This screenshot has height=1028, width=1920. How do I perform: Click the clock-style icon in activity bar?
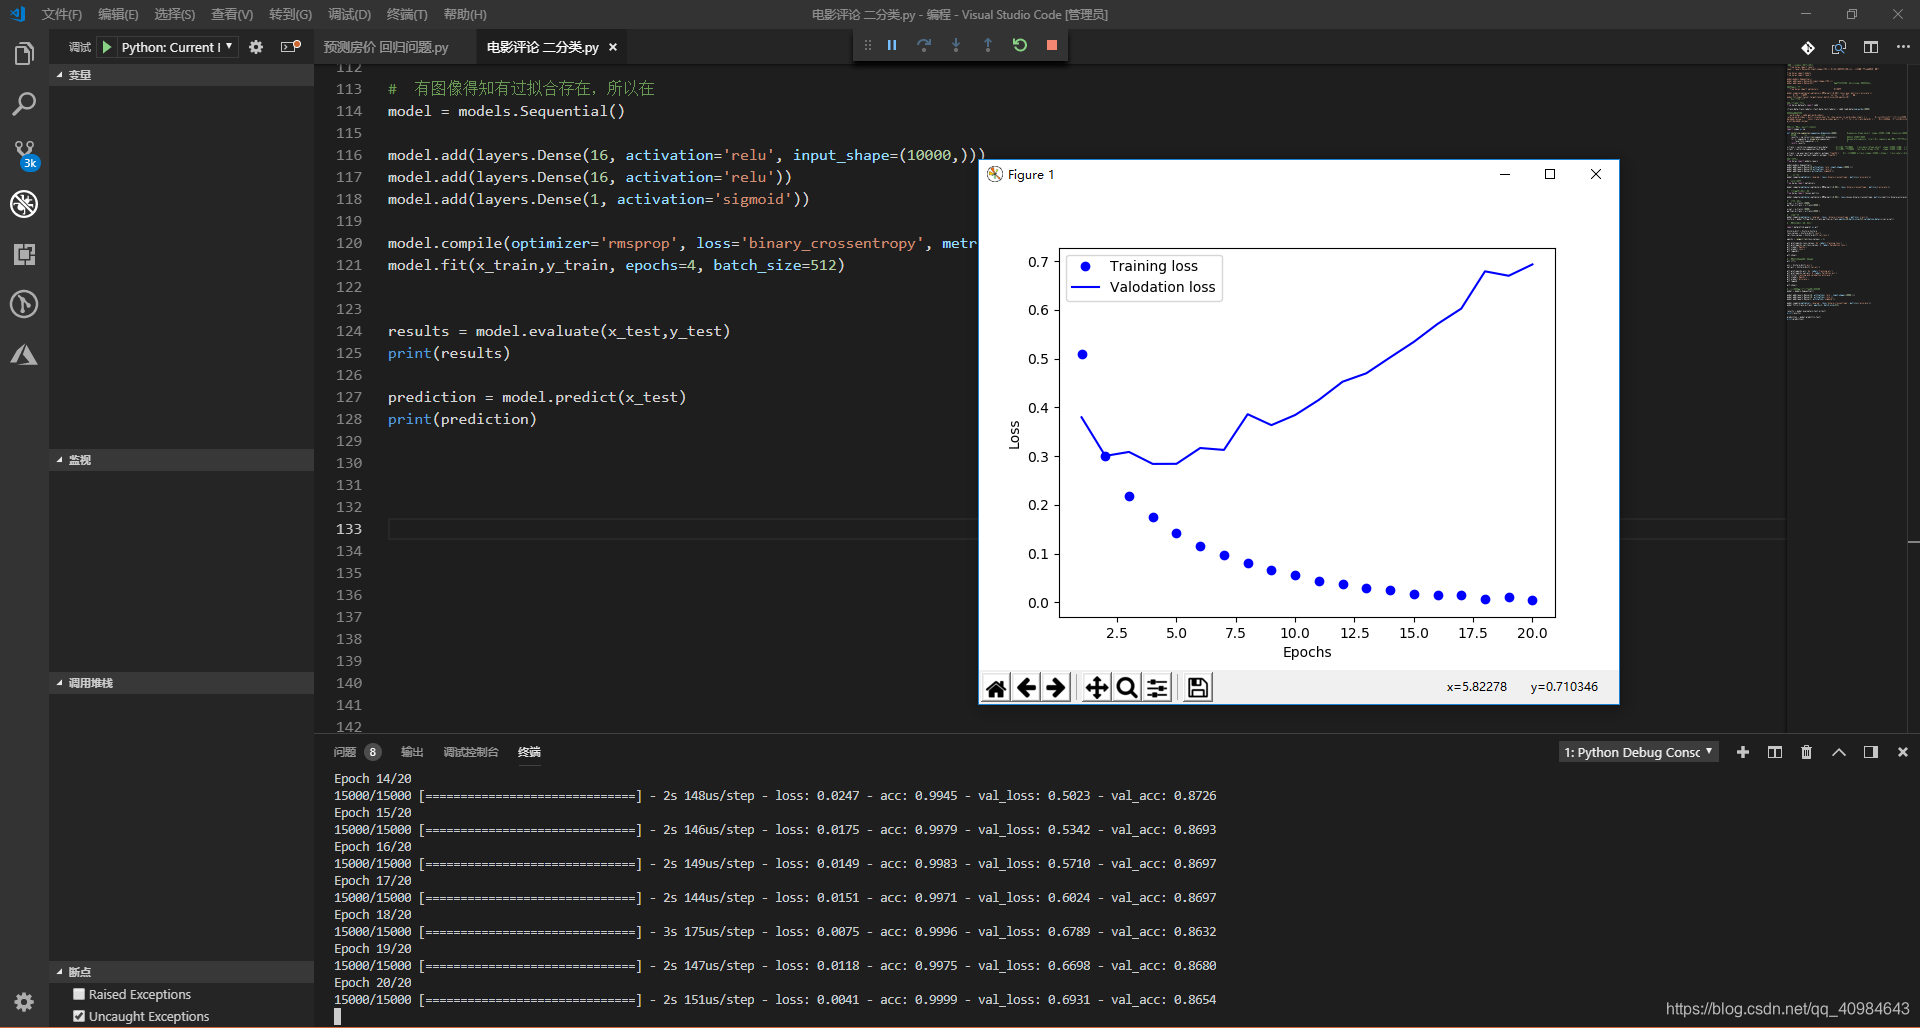[x=24, y=304]
